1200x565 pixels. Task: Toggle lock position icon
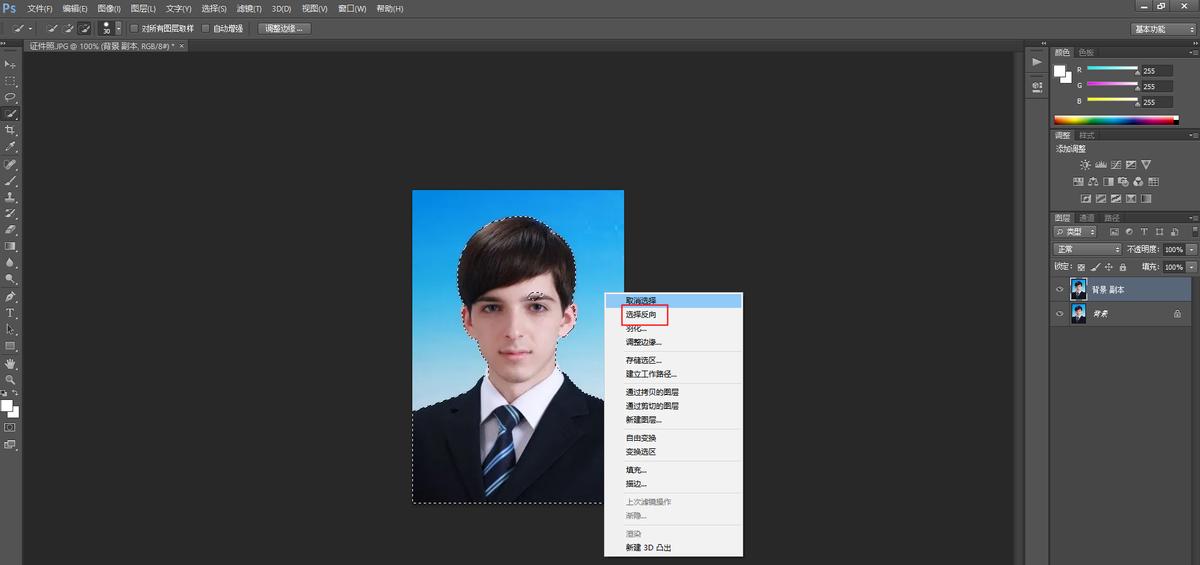click(1108, 267)
